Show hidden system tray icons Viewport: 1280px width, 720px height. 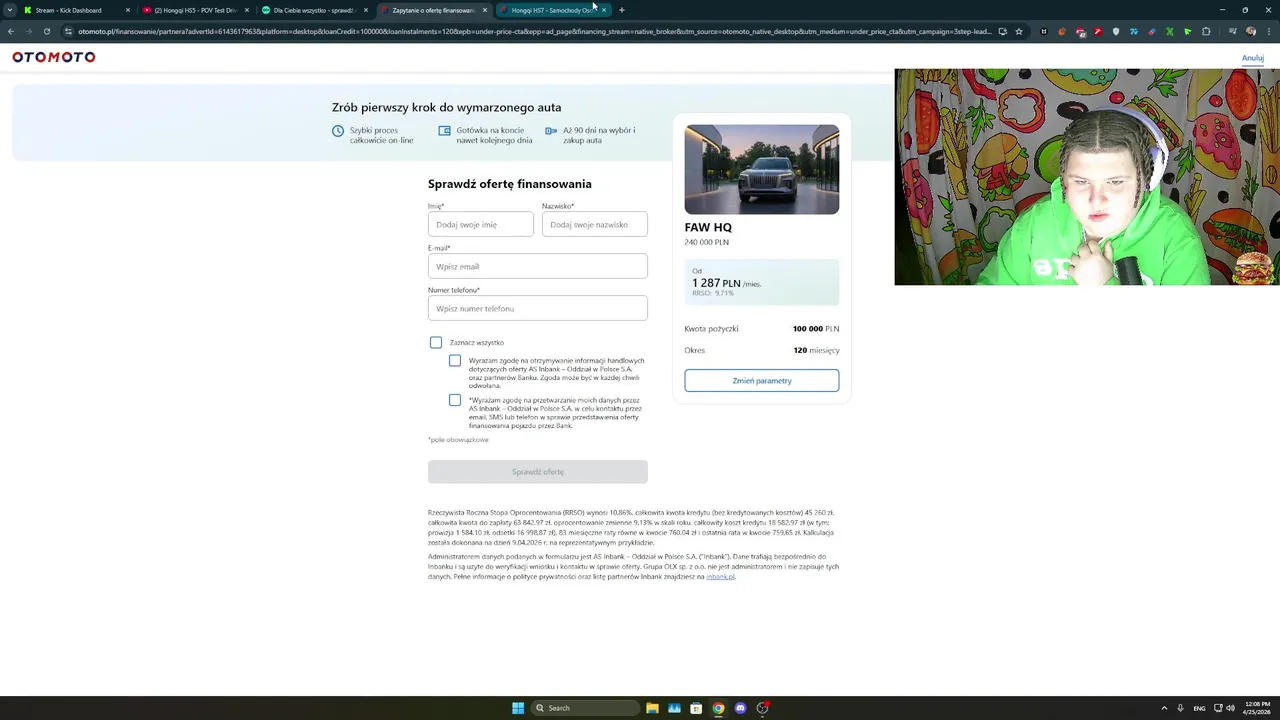point(1164,708)
